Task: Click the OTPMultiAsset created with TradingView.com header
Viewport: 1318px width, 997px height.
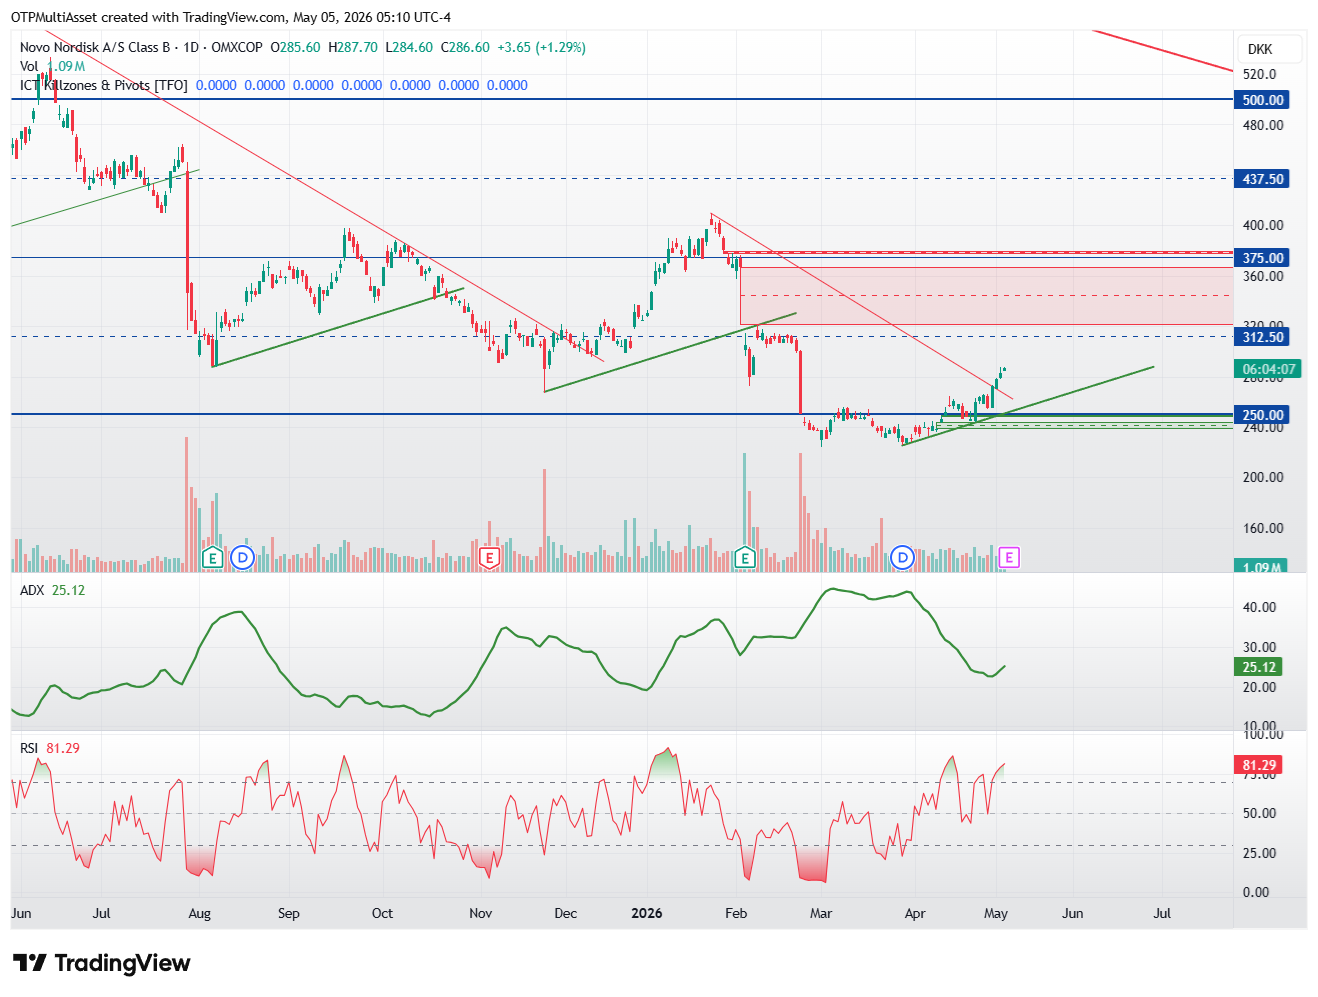Action: point(231,17)
